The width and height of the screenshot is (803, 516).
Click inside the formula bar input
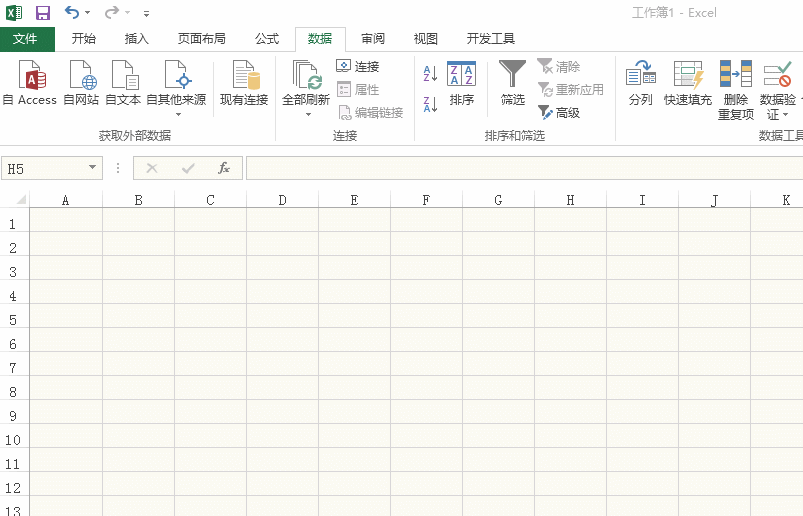pos(524,168)
